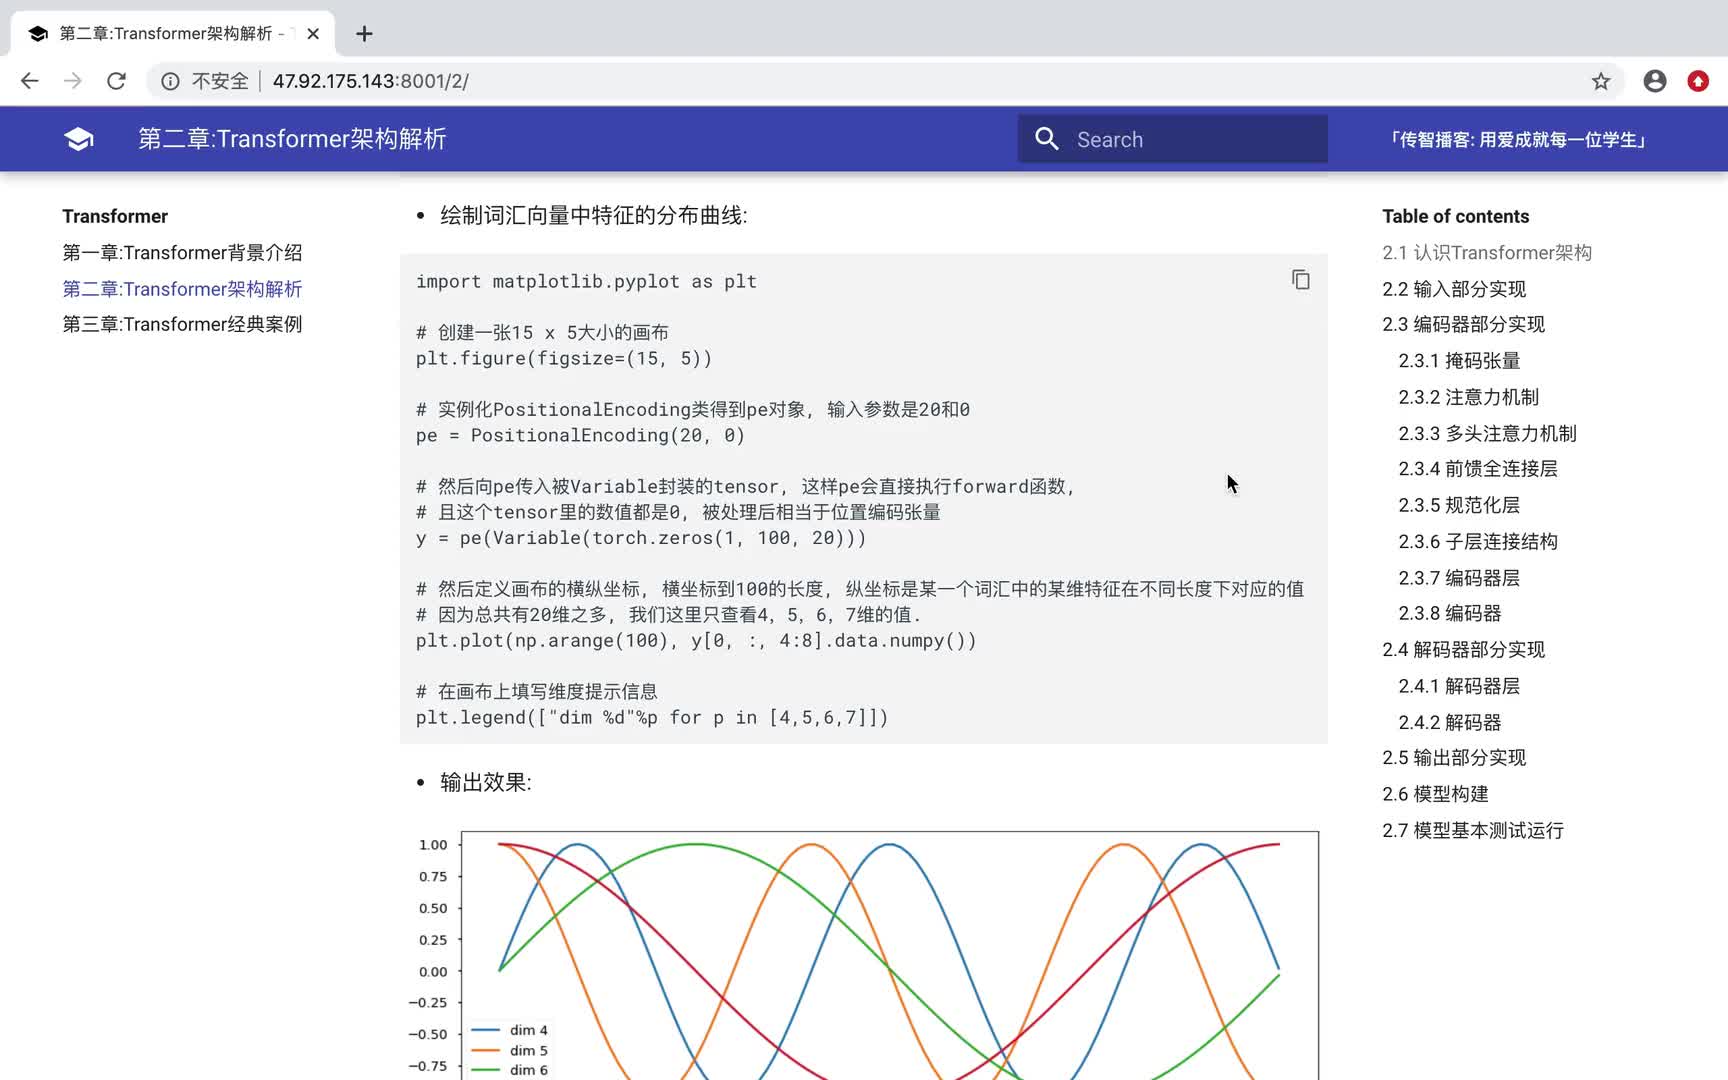Click the bullet text 绘制词汇向量中特征的分布曲线
Viewport: 1728px width, 1080px height.
pyautogui.click(x=593, y=216)
